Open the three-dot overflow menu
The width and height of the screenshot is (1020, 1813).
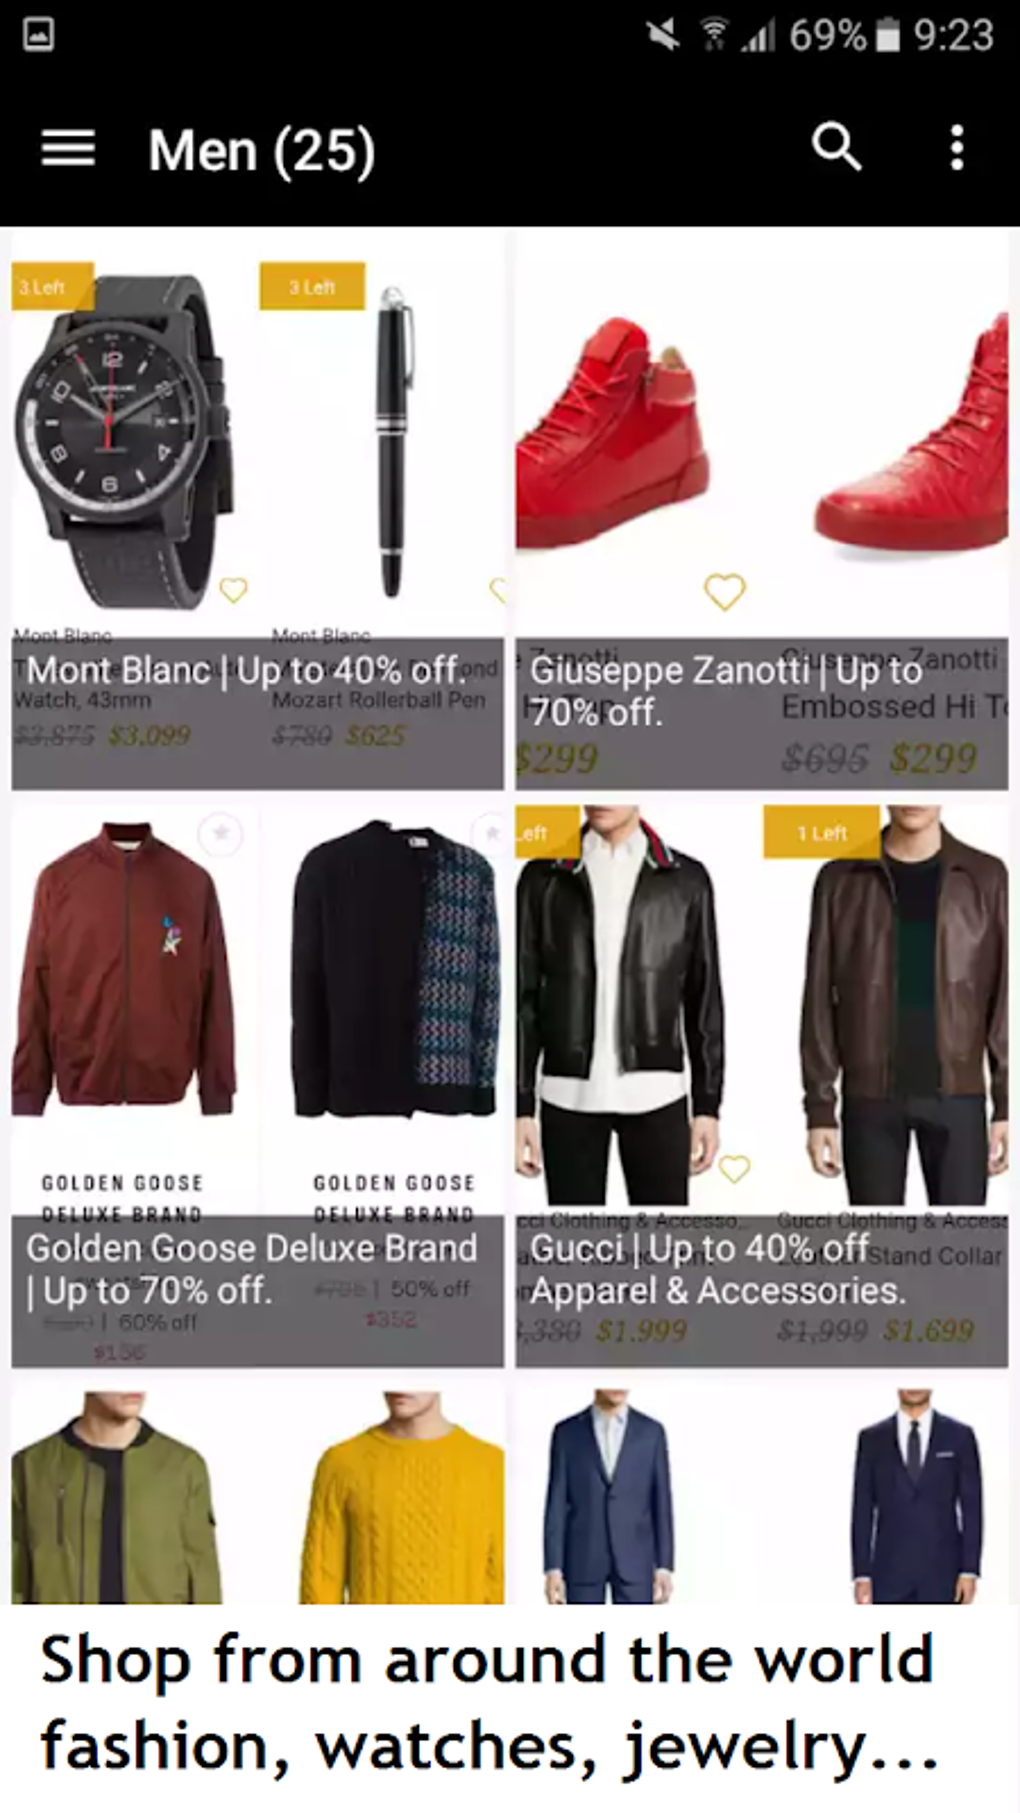[957, 148]
